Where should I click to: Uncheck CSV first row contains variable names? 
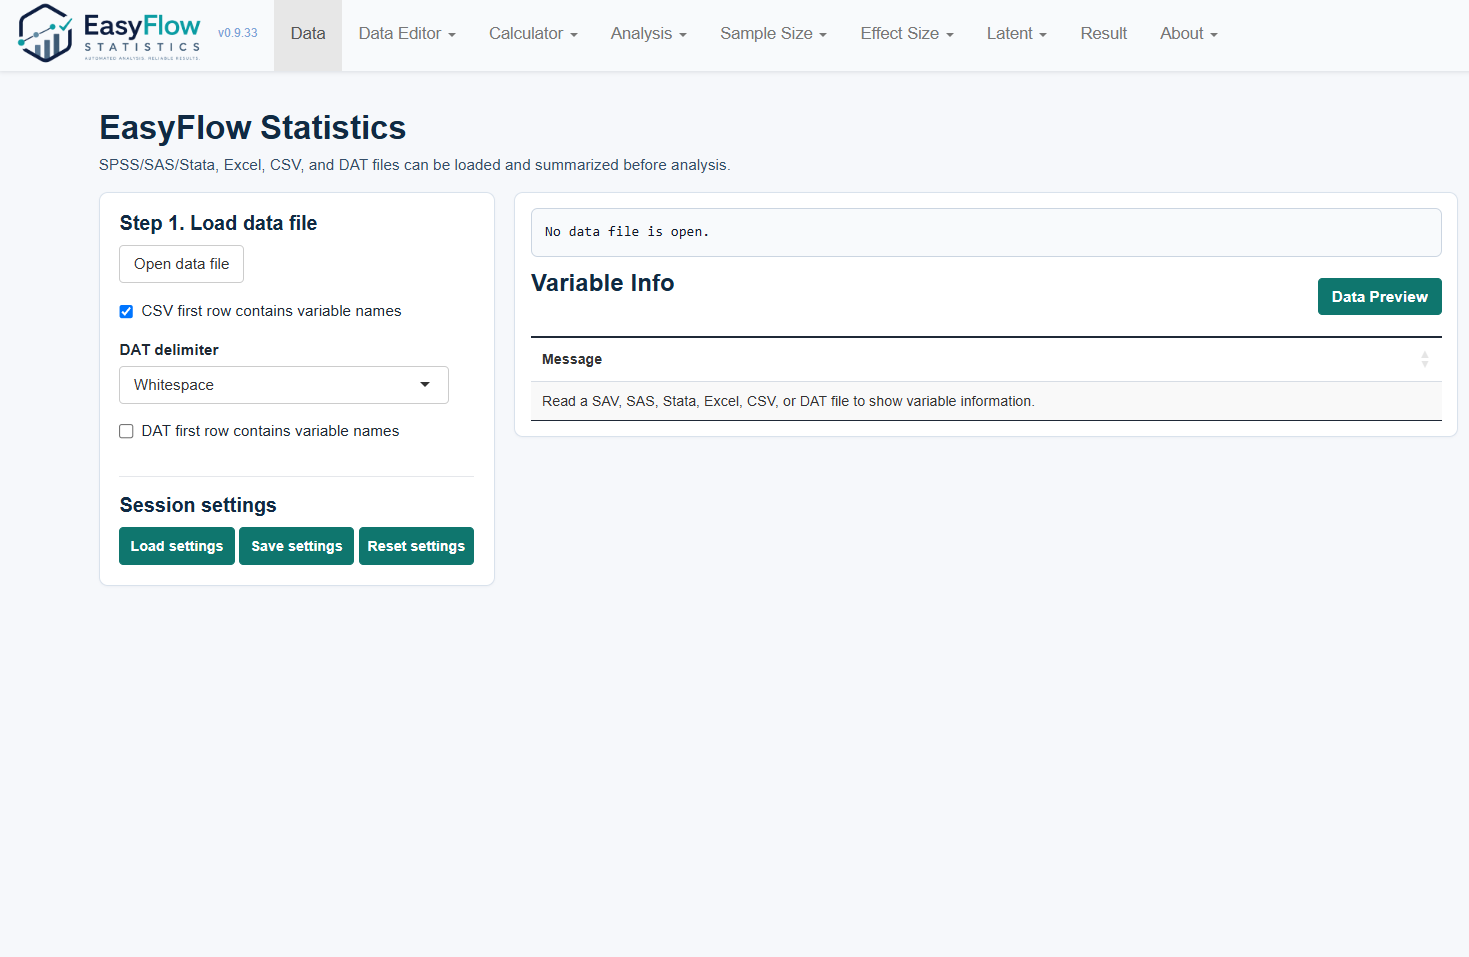(126, 311)
